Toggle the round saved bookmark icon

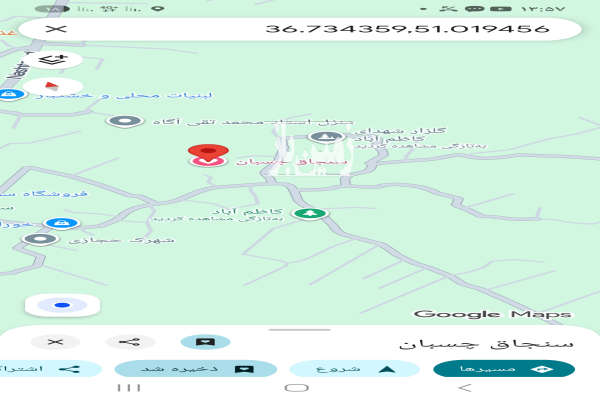click(x=205, y=342)
